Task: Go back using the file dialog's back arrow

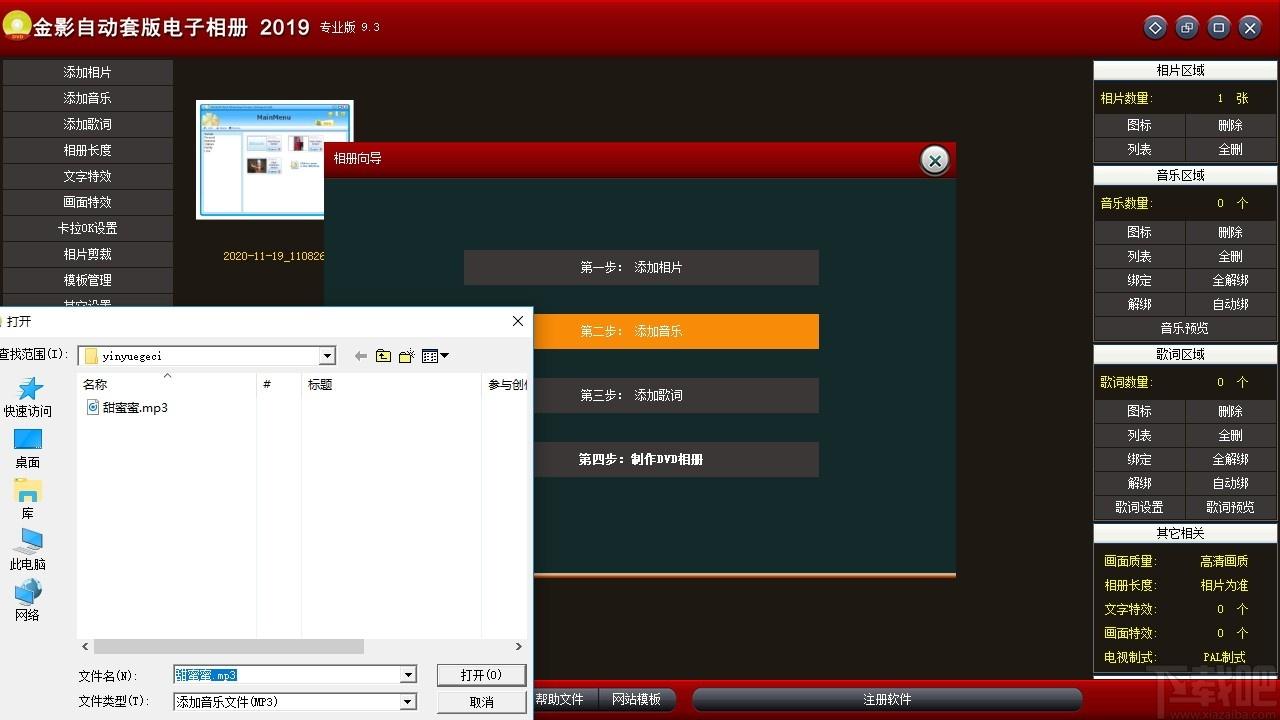Action: tap(360, 356)
